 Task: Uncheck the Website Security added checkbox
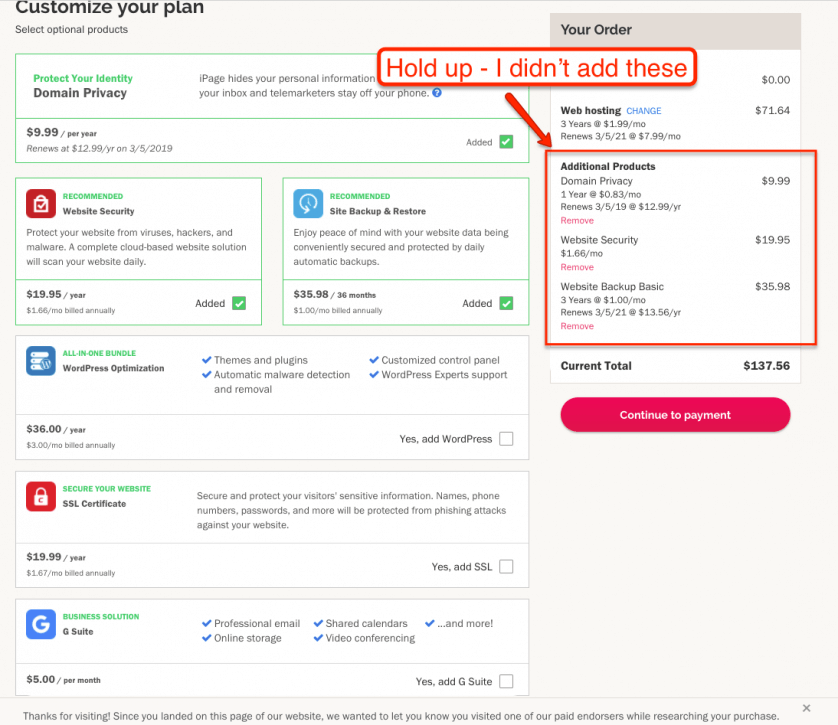[239, 303]
